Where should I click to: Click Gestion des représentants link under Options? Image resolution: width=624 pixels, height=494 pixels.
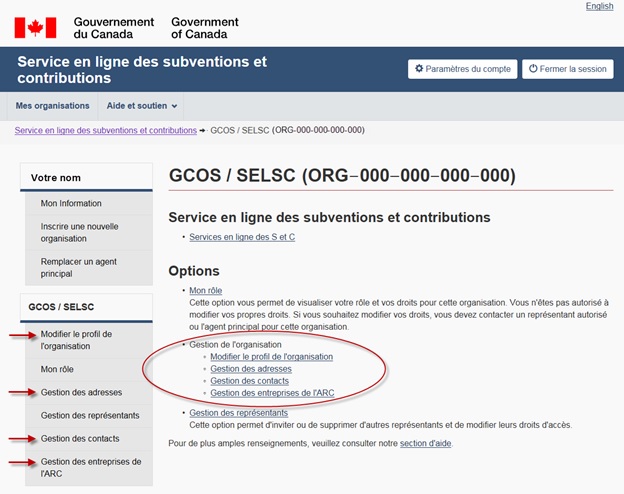click(238, 412)
